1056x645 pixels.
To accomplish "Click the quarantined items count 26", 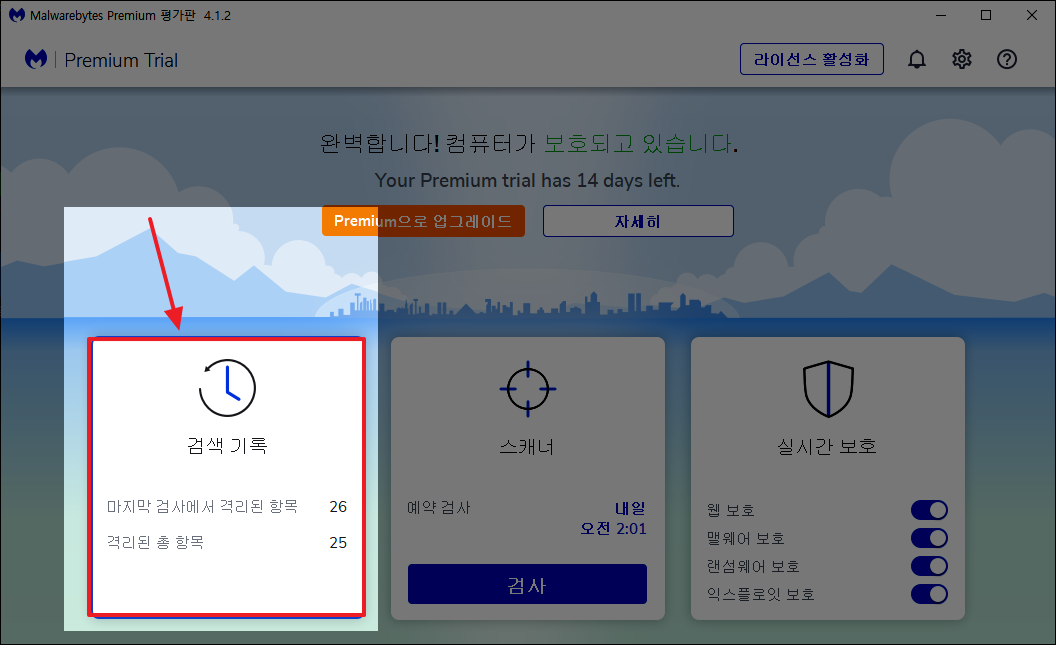I will 338,507.
